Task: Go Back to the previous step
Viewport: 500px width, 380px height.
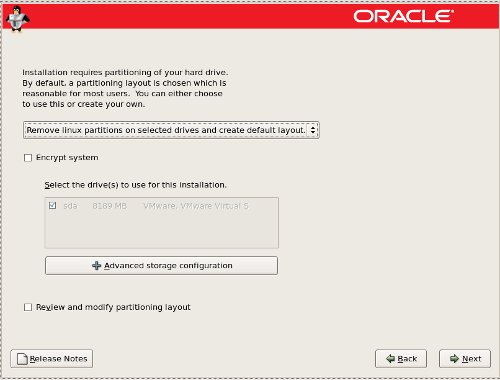Action: coord(401,359)
